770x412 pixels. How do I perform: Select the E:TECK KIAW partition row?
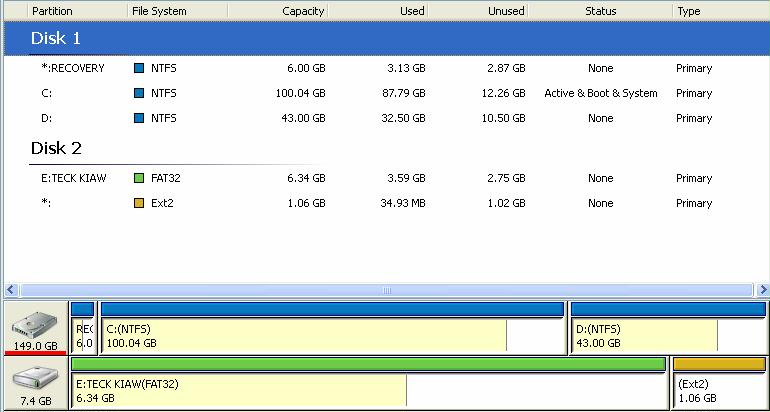385,179
